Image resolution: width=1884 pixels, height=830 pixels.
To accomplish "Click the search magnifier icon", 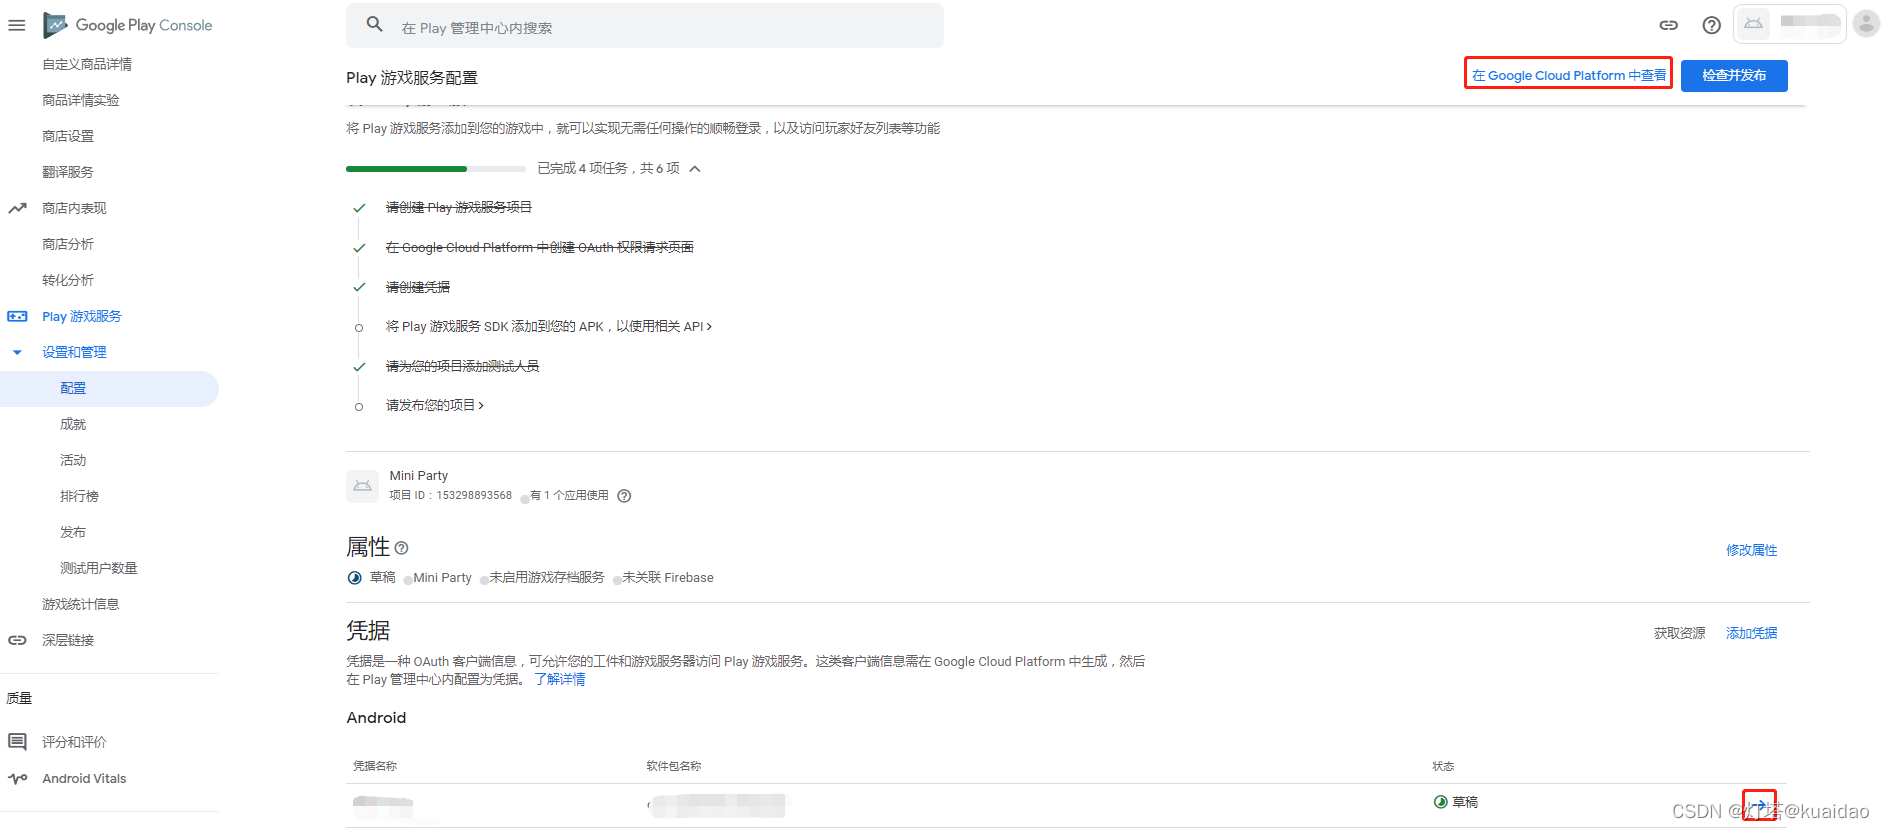I will [375, 24].
